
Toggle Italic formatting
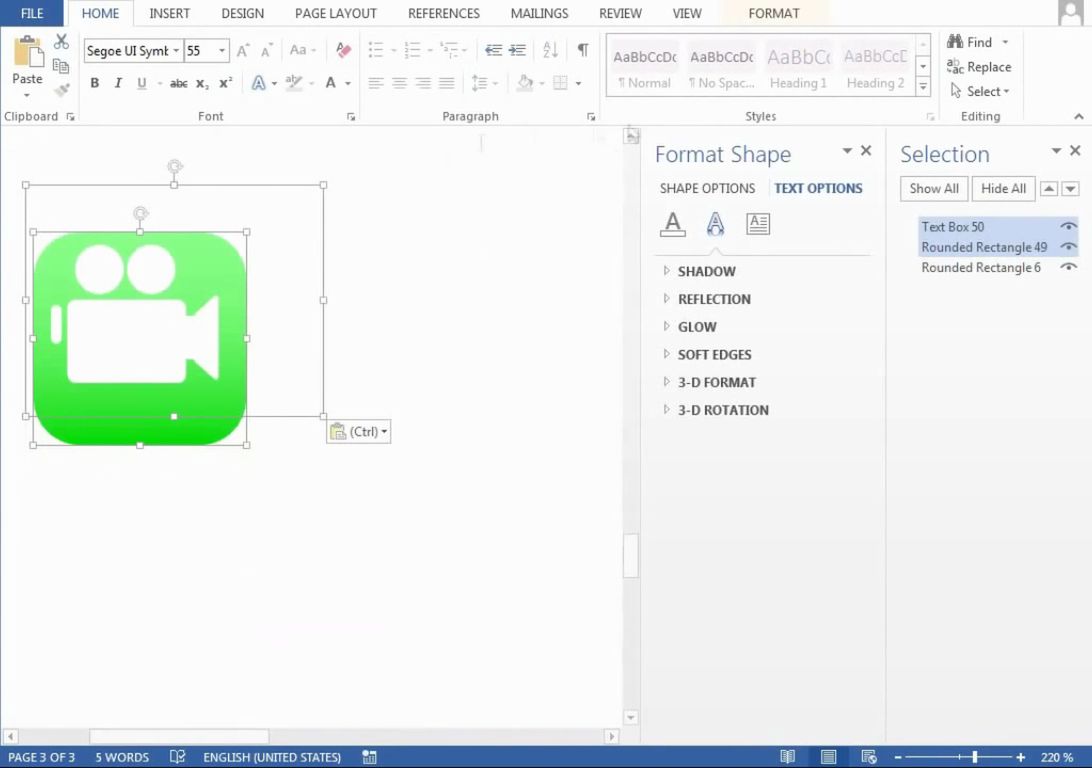(118, 83)
